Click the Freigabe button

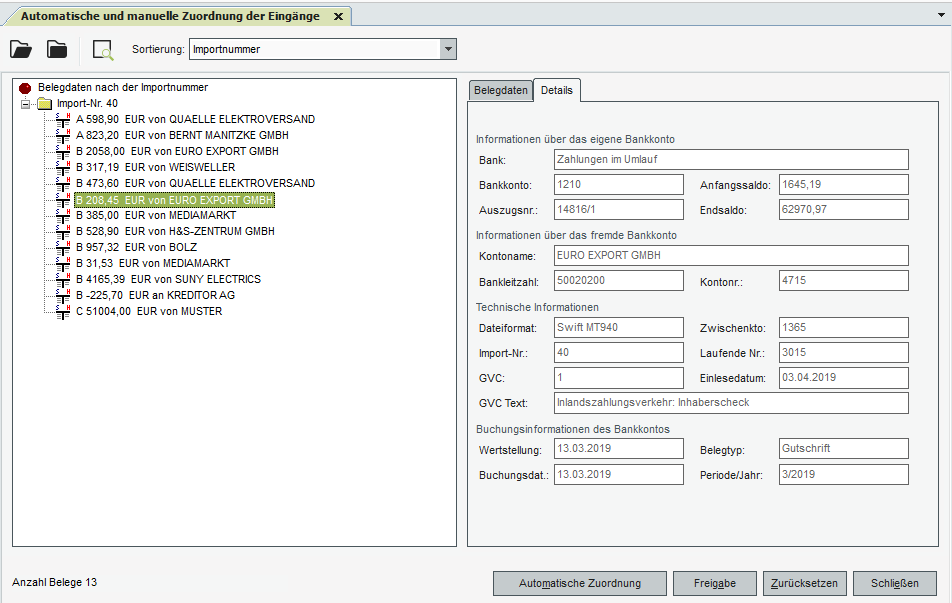(715, 584)
